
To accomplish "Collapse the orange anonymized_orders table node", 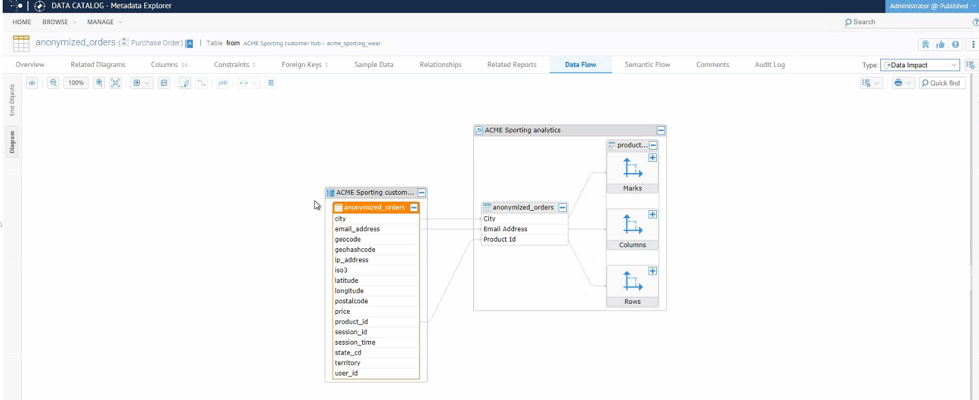I will point(414,207).
